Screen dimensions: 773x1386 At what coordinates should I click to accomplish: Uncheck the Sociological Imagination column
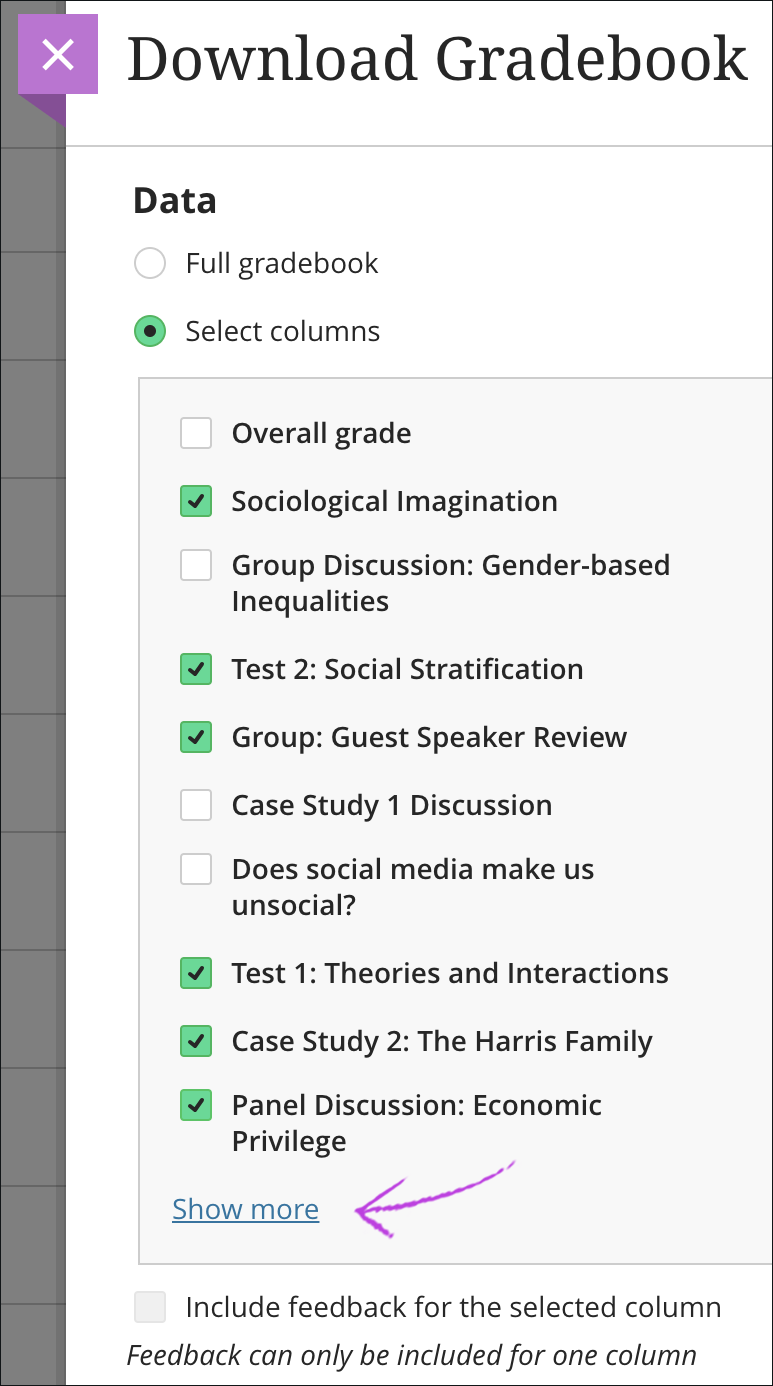pyautogui.click(x=196, y=502)
